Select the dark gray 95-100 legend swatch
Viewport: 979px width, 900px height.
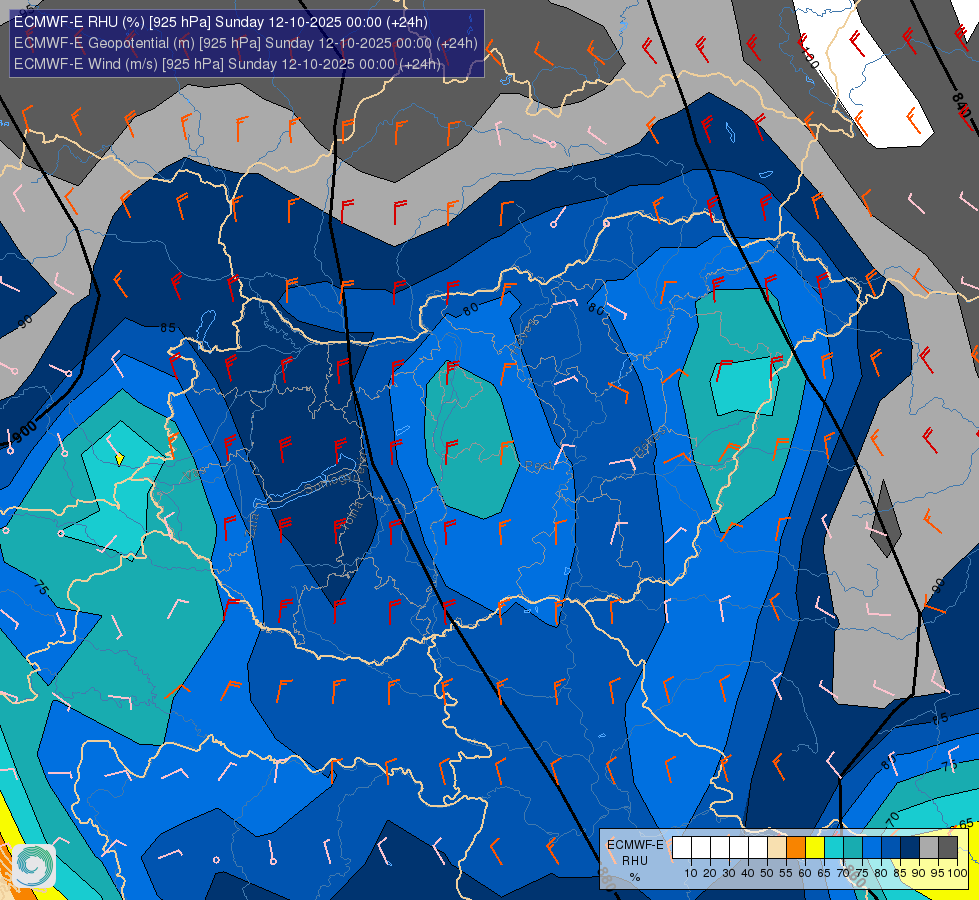(x=948, y=848)
